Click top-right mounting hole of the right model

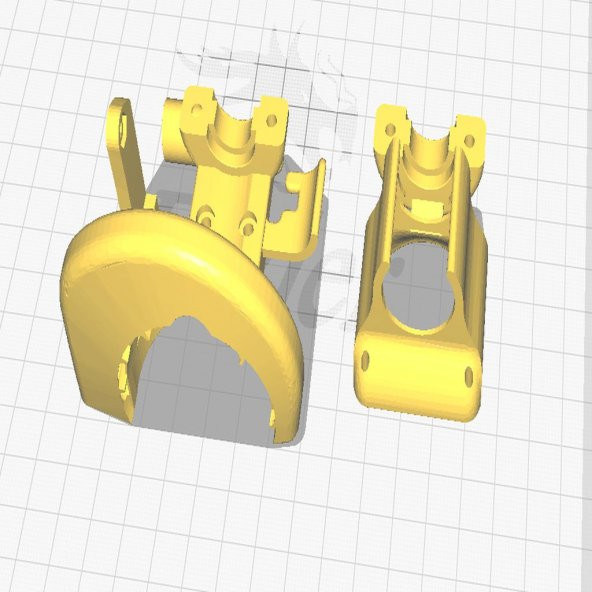pyautogui.click(x=469, y=141)
